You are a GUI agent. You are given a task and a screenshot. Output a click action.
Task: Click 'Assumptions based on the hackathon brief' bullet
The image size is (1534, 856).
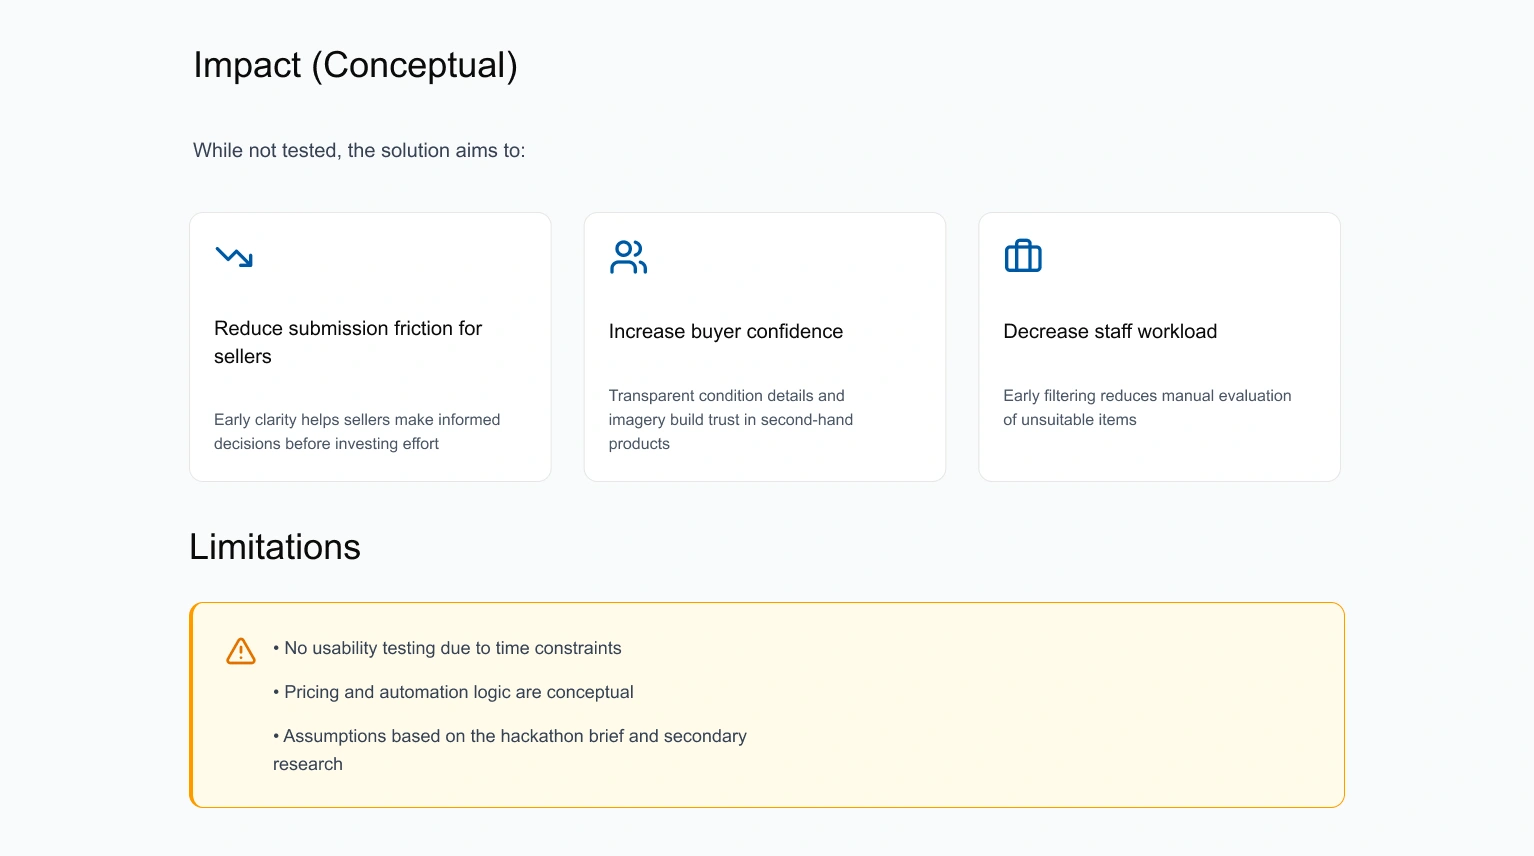[510, 736]
